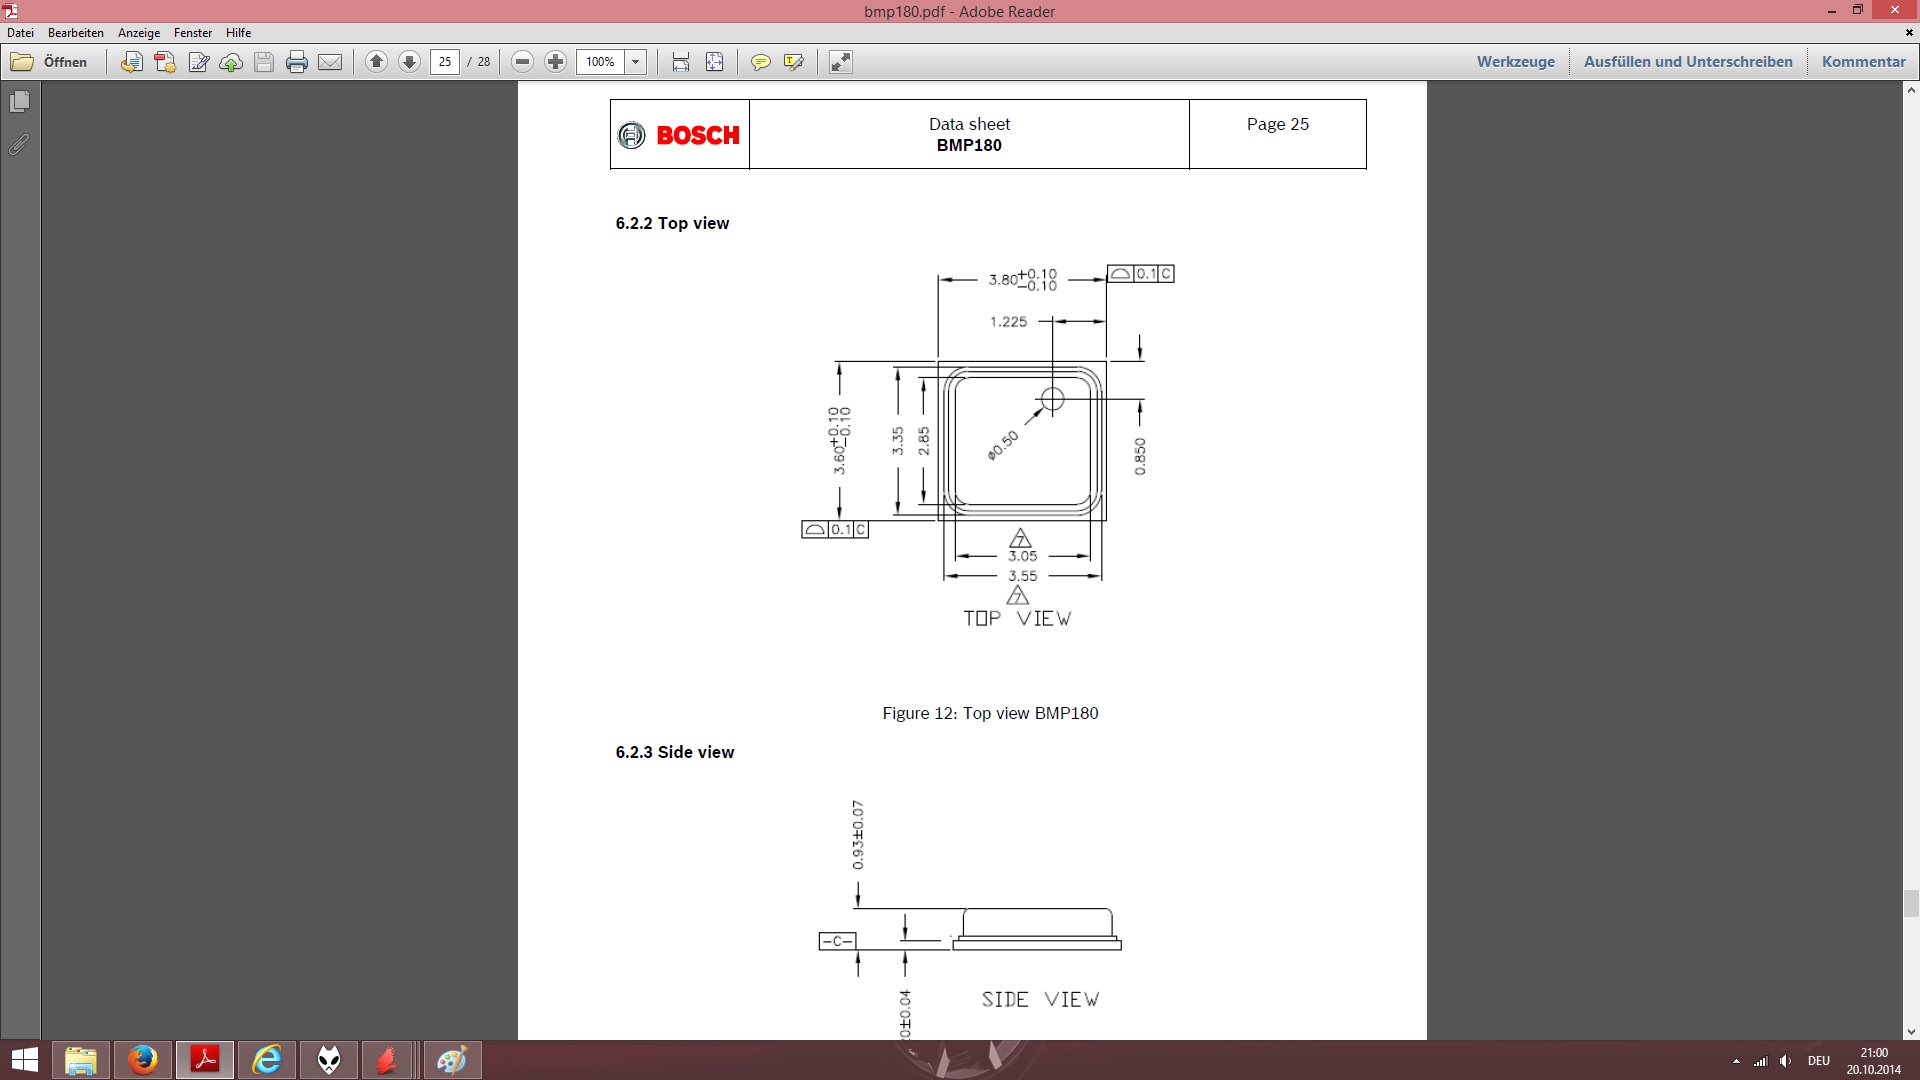Open the Bearbeiten menu

coord(76,33)
